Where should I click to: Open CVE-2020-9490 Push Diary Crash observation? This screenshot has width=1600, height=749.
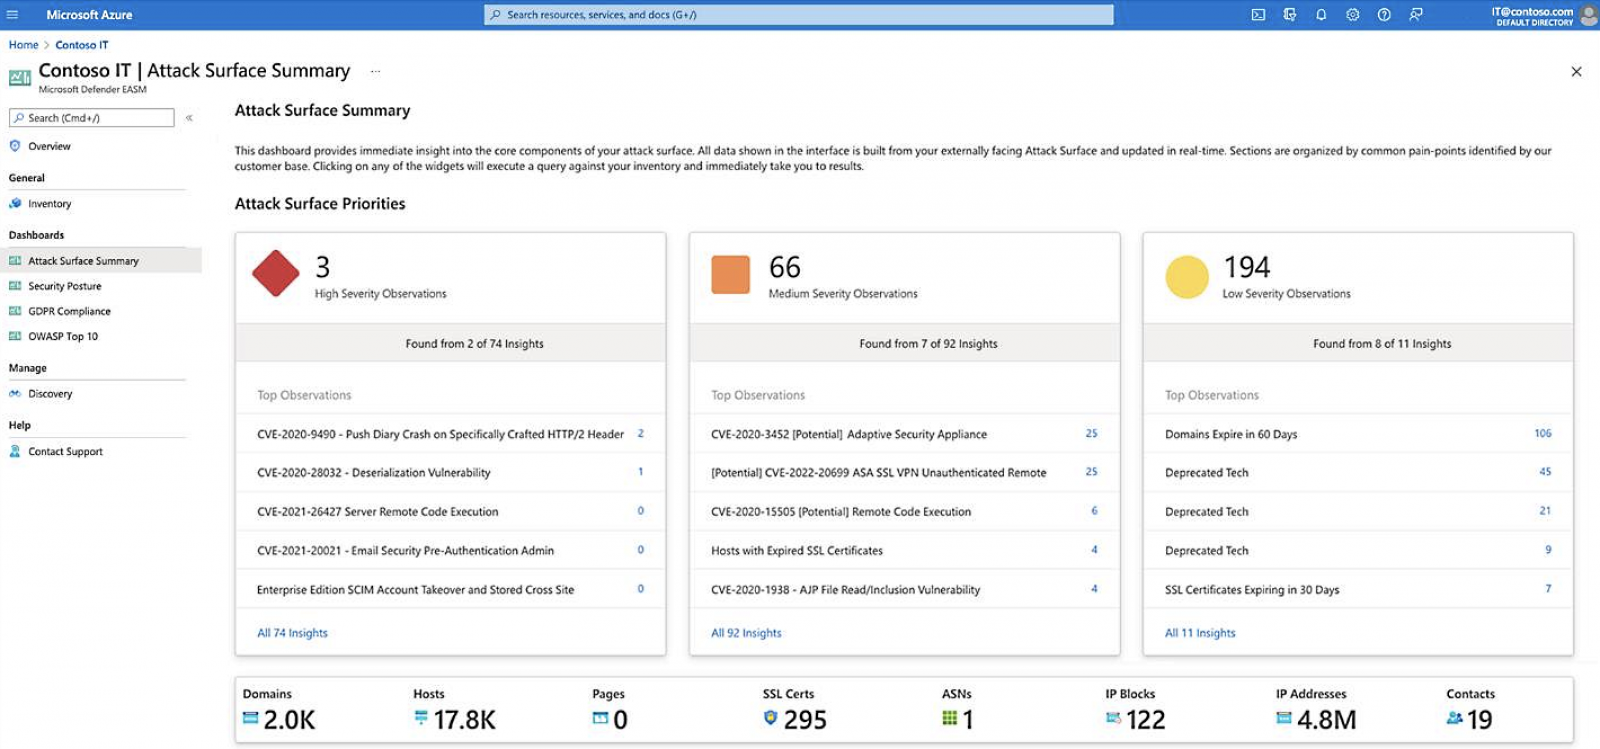(x=450, y=434)
